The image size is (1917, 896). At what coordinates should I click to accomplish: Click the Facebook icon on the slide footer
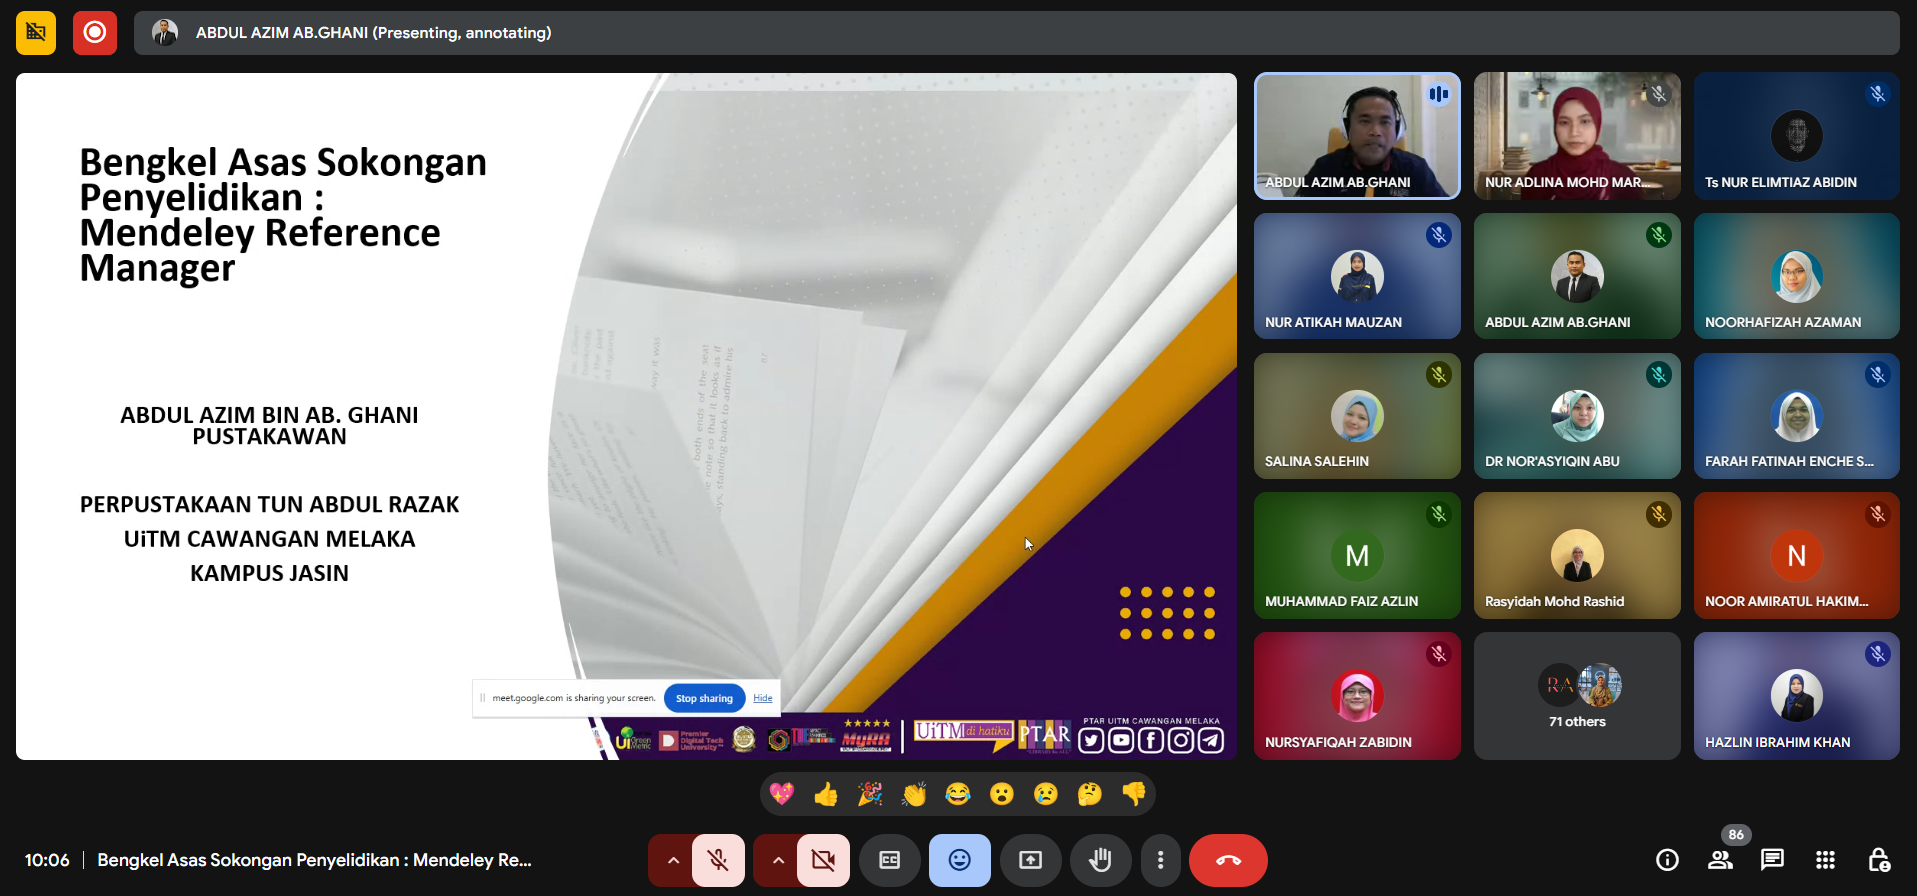(x=1151, y=740)
